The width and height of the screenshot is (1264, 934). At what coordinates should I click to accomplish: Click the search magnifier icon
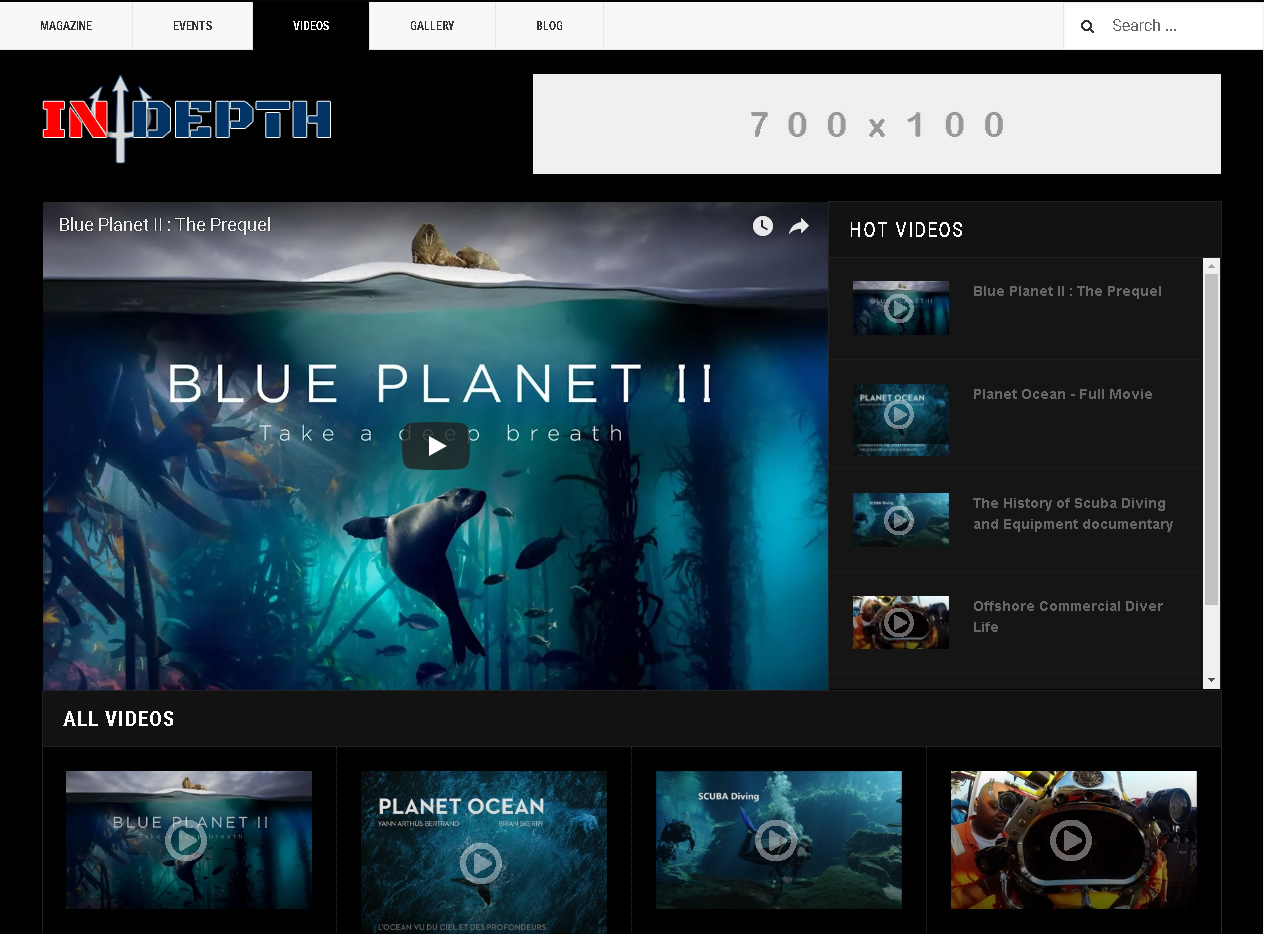tap(1087, 26)
